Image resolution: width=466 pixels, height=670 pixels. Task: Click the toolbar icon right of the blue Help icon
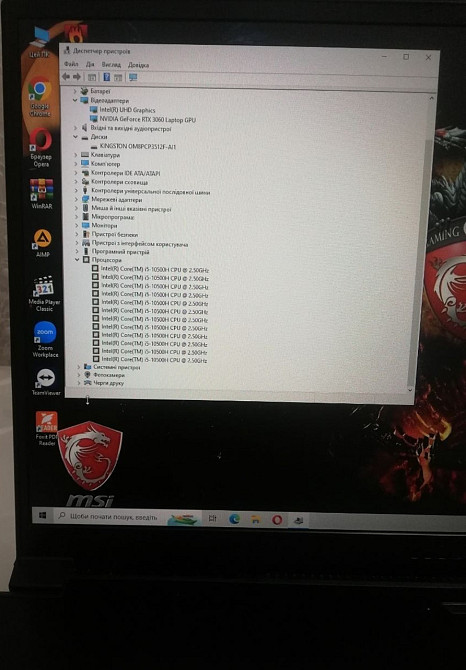point(118,77)
